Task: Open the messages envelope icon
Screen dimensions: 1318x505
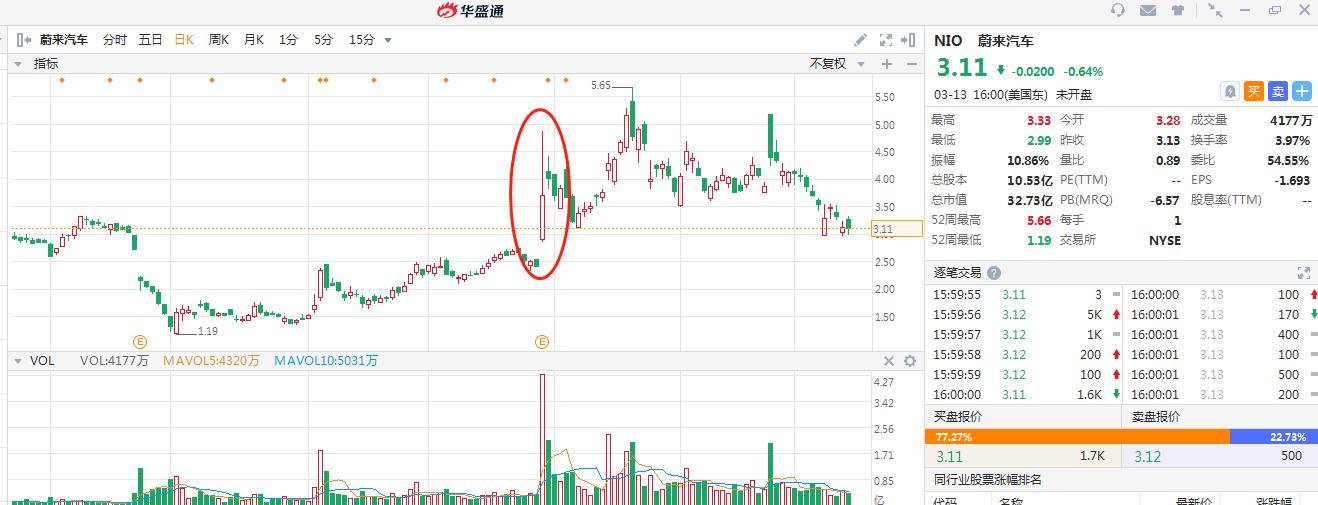Action: [1148, 10]
